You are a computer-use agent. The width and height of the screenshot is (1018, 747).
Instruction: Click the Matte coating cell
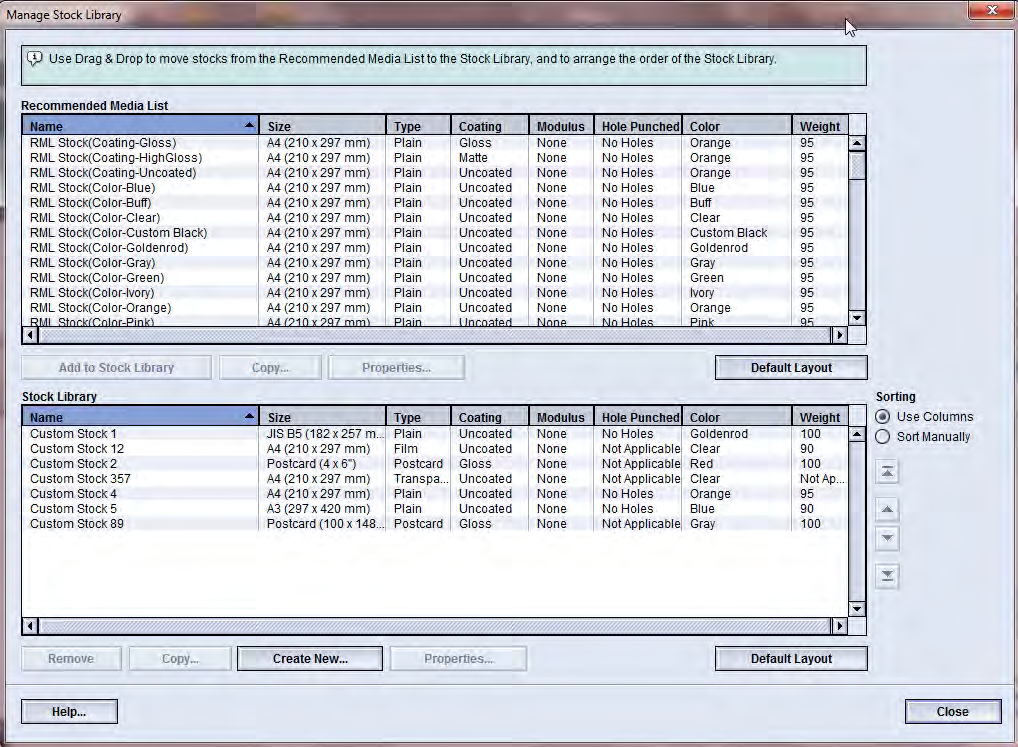pyautogui.click(x=490, y=158)
